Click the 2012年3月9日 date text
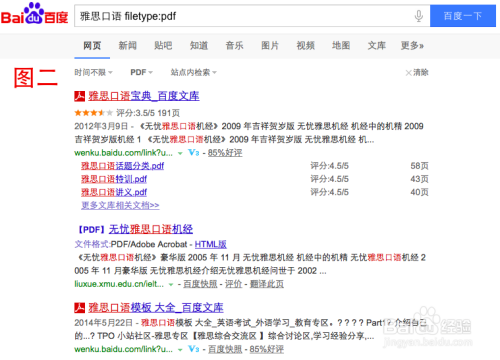Screen dimensions: 500x360 tap(101, 126)
